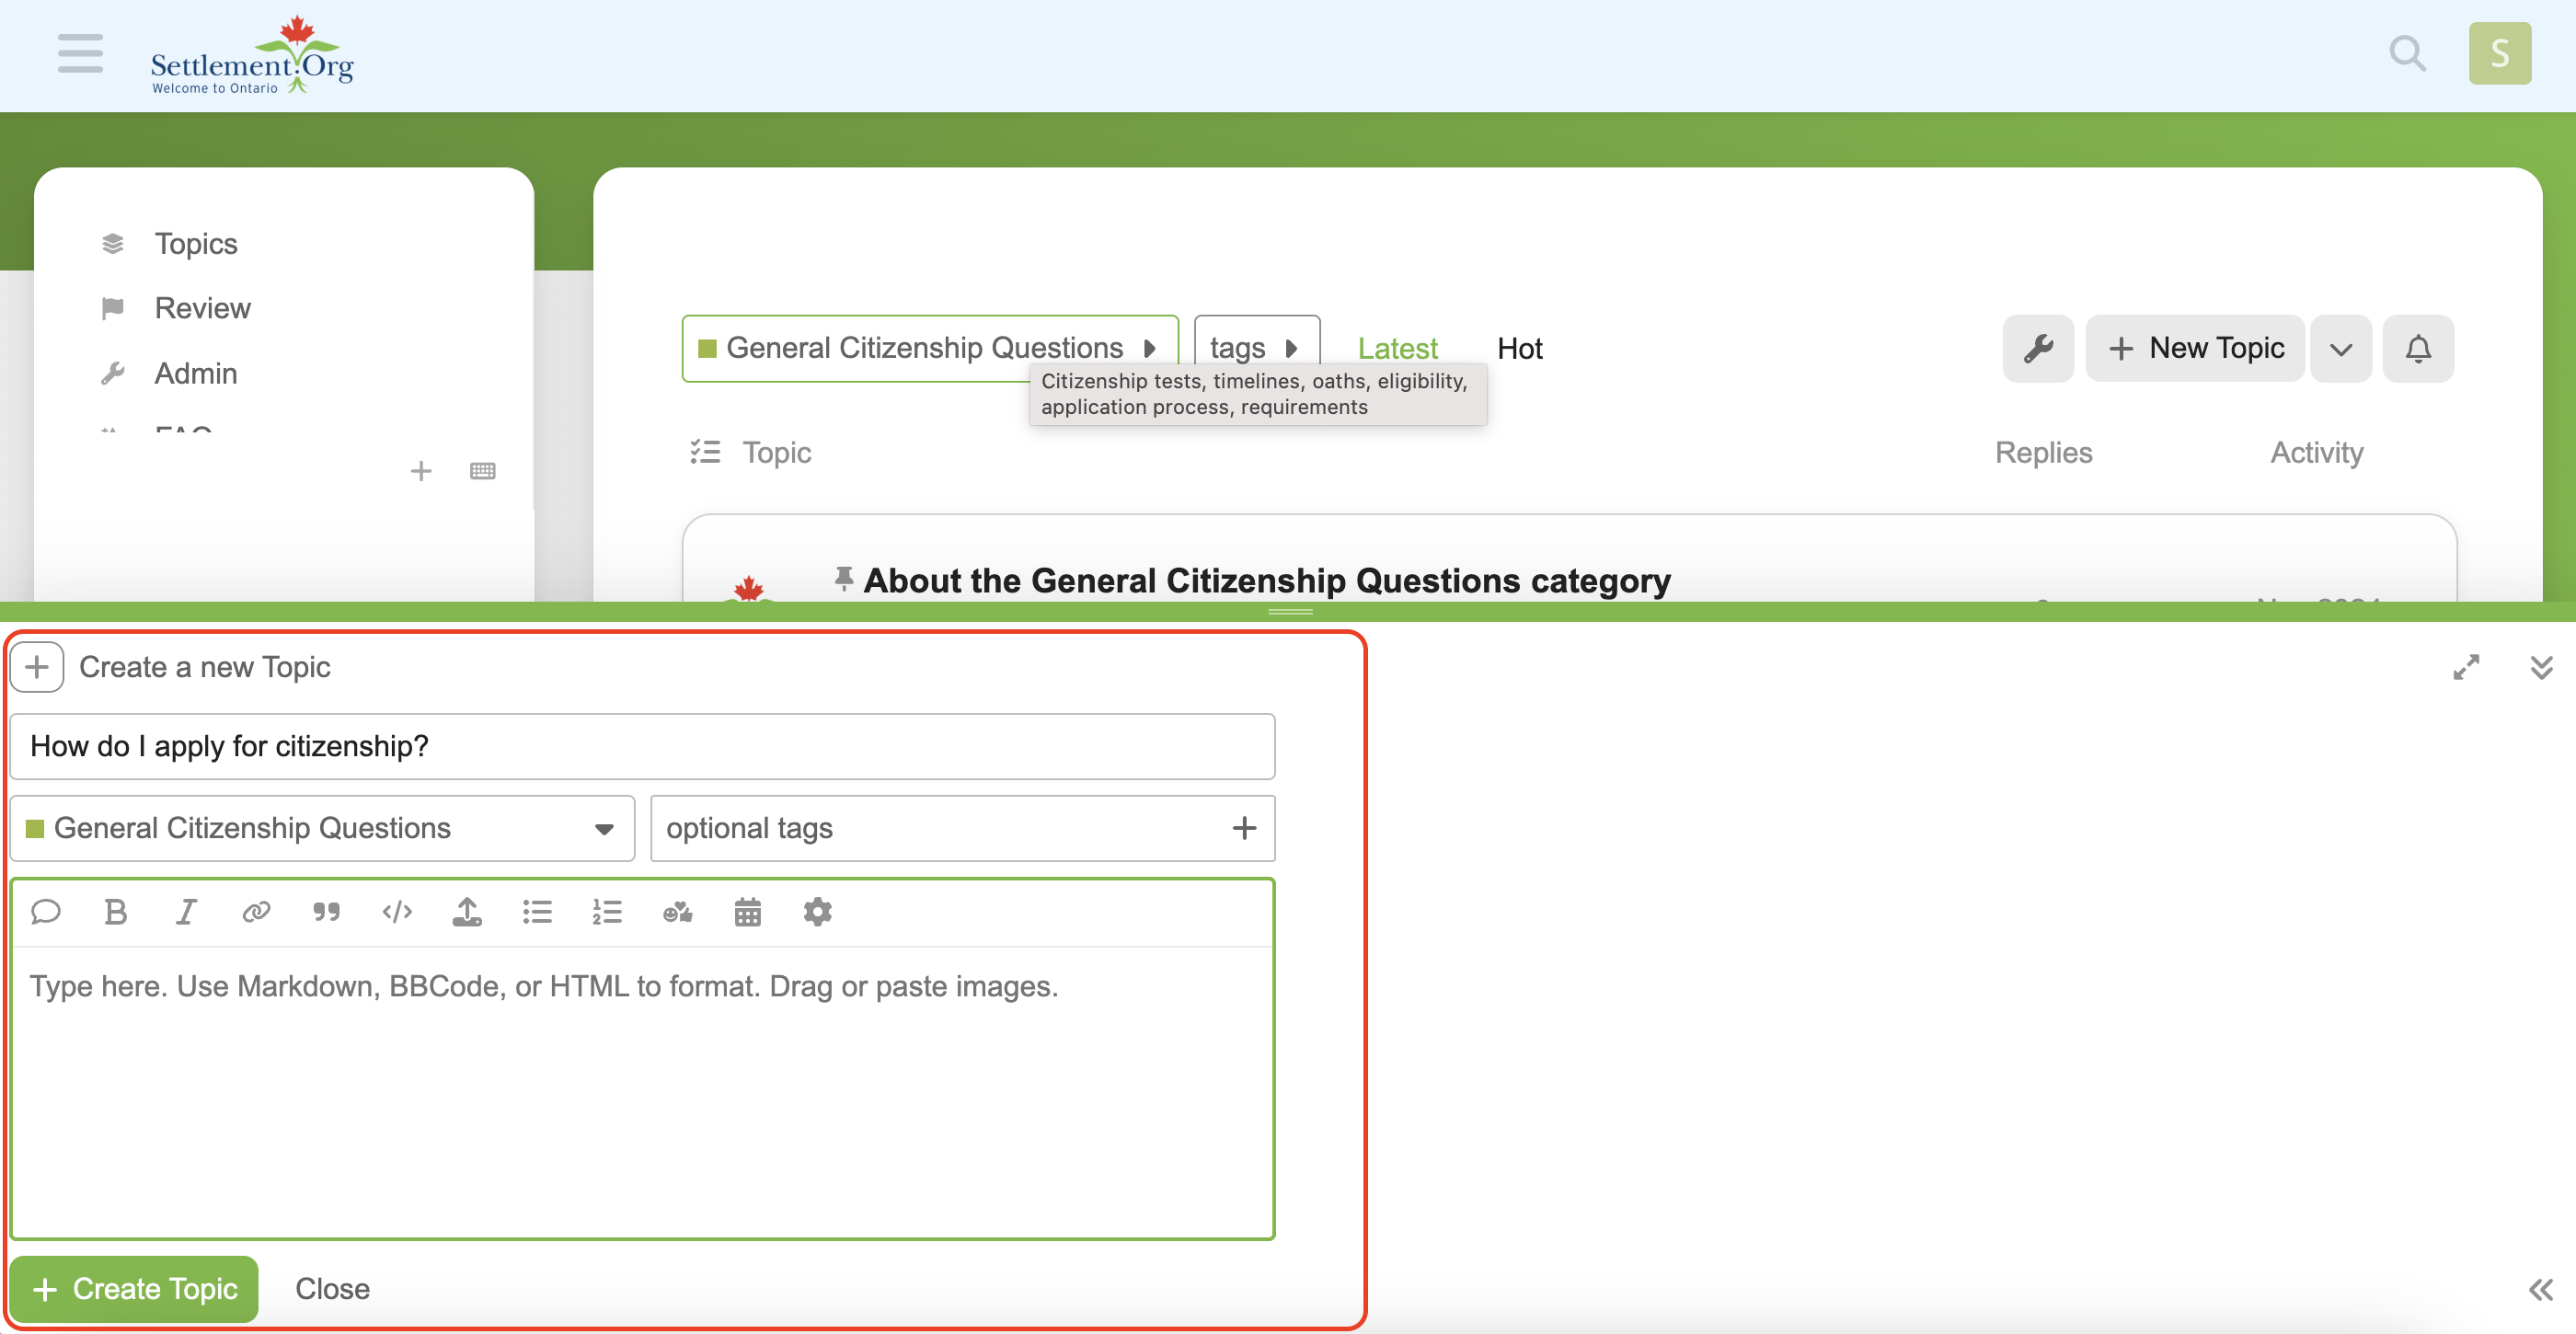This screenshot has width=2576, height=1334.
Task: Open the General Citizenship Questions category dropdown in composer
Action: pos(322,828)
